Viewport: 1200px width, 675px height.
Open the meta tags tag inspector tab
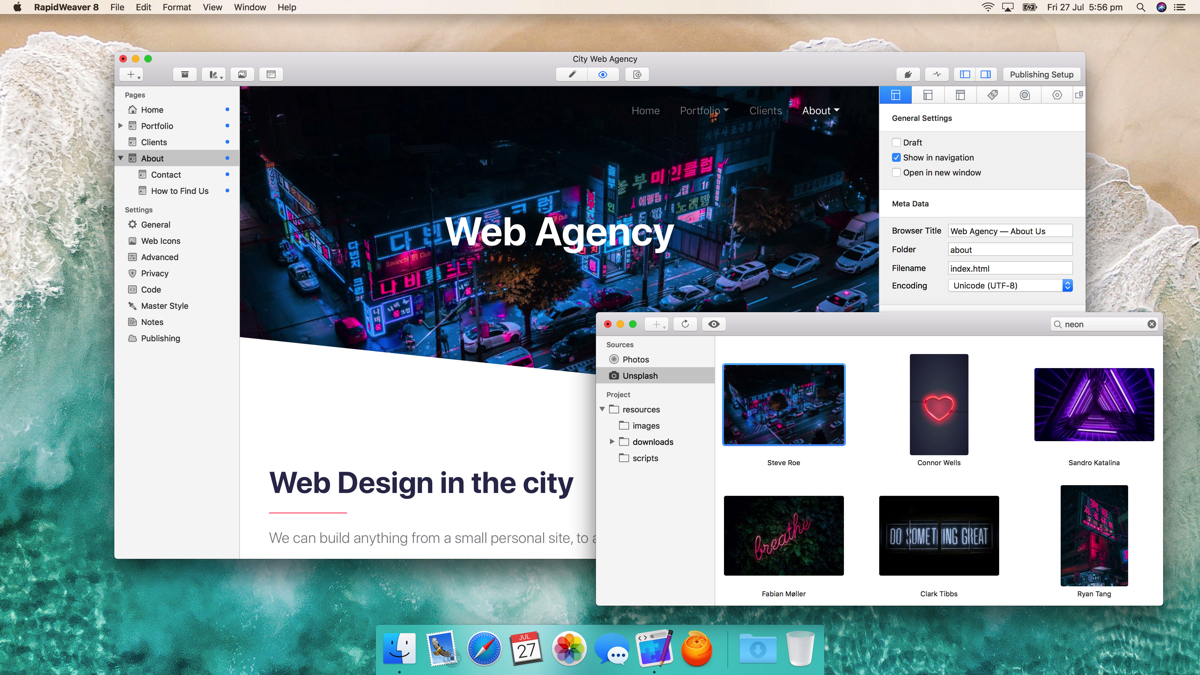(x=992, y=95)
